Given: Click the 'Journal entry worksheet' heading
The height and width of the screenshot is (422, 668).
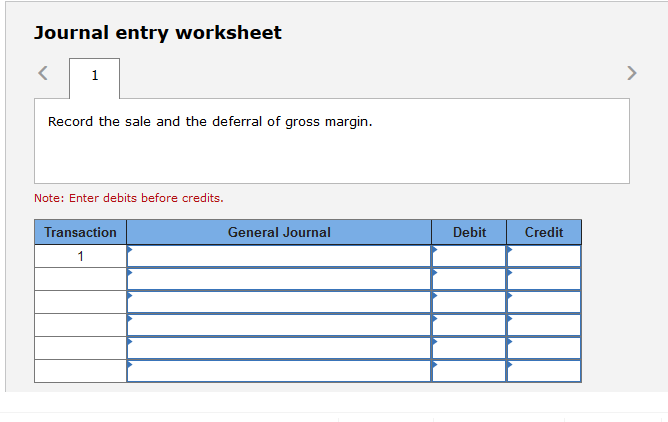Looking at the screenshot, I should pos(158,33).
